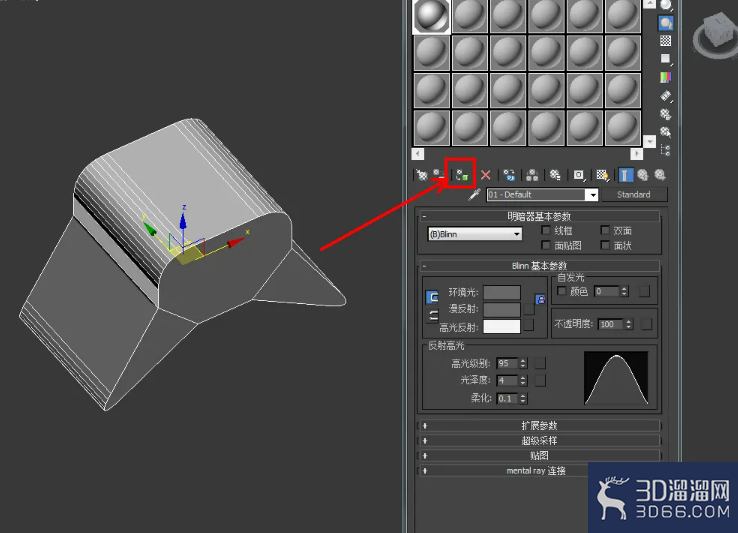
Task: Click the 不透明度 spinner arrows
Action: pyautogui.click(x=629, y=324)
